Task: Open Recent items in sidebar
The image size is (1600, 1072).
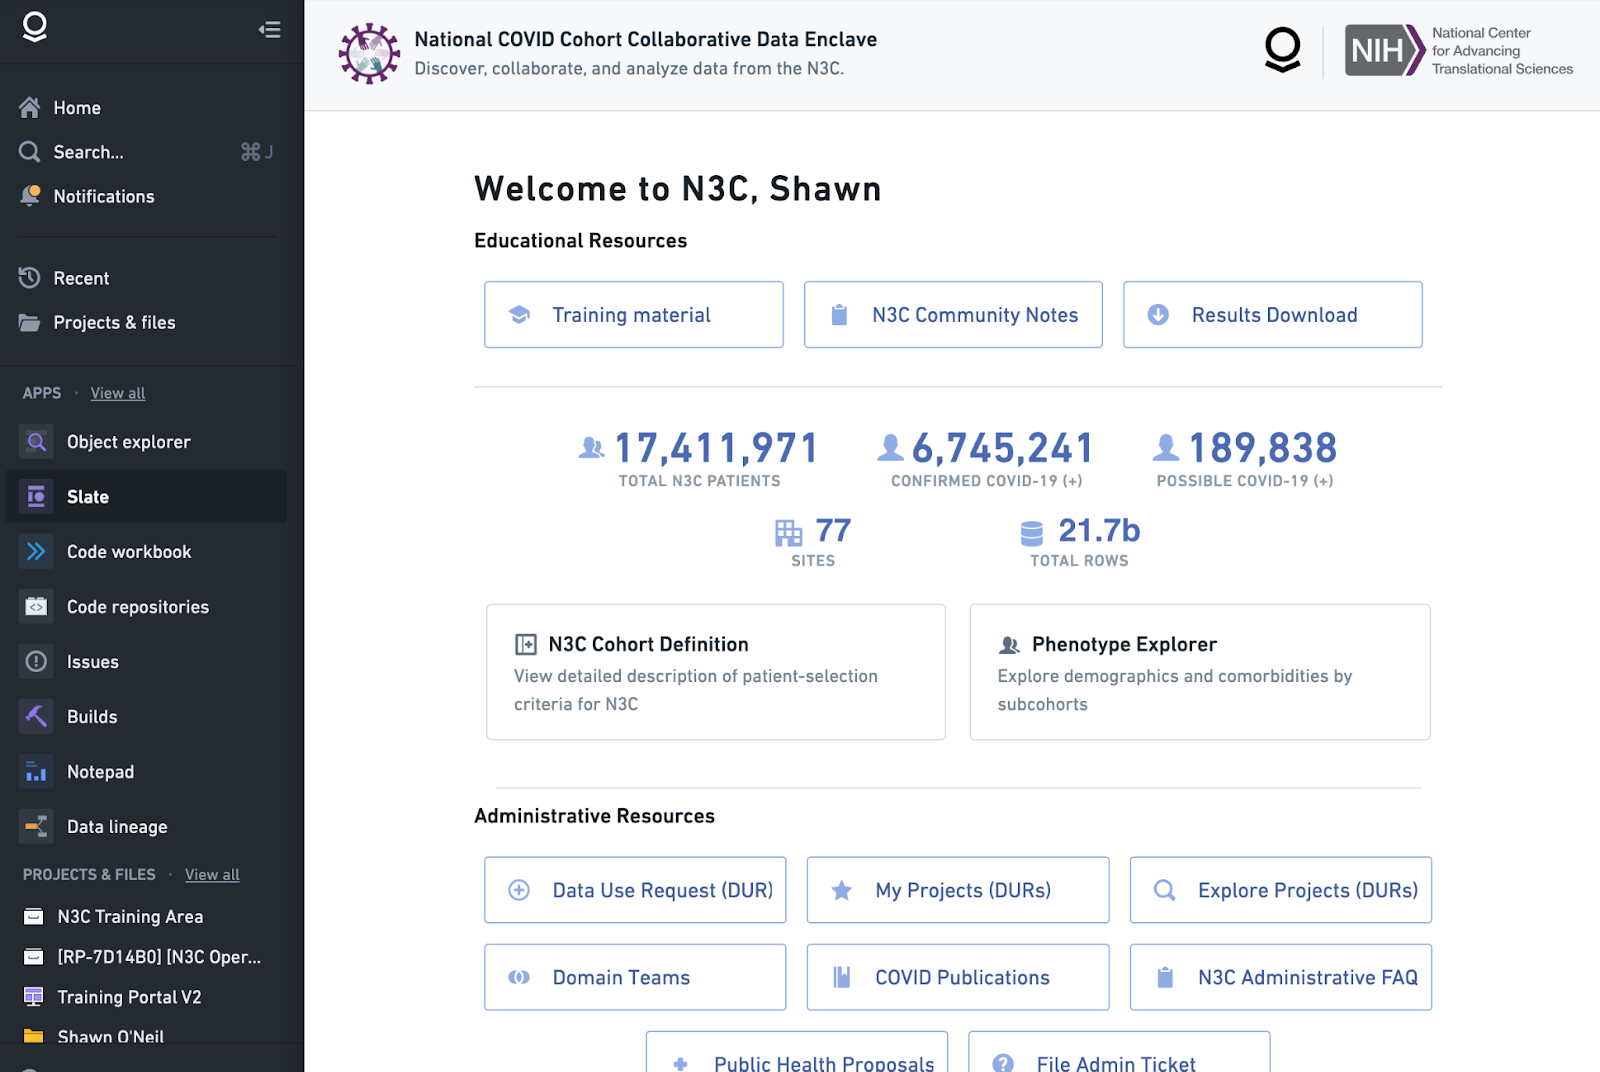Action: point(81,278)
